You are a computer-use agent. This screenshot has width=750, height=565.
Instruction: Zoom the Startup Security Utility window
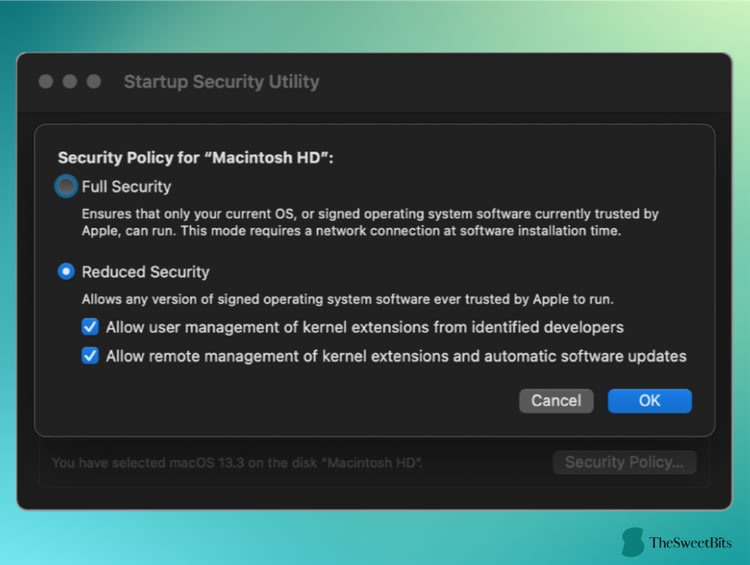pos(94,81)
